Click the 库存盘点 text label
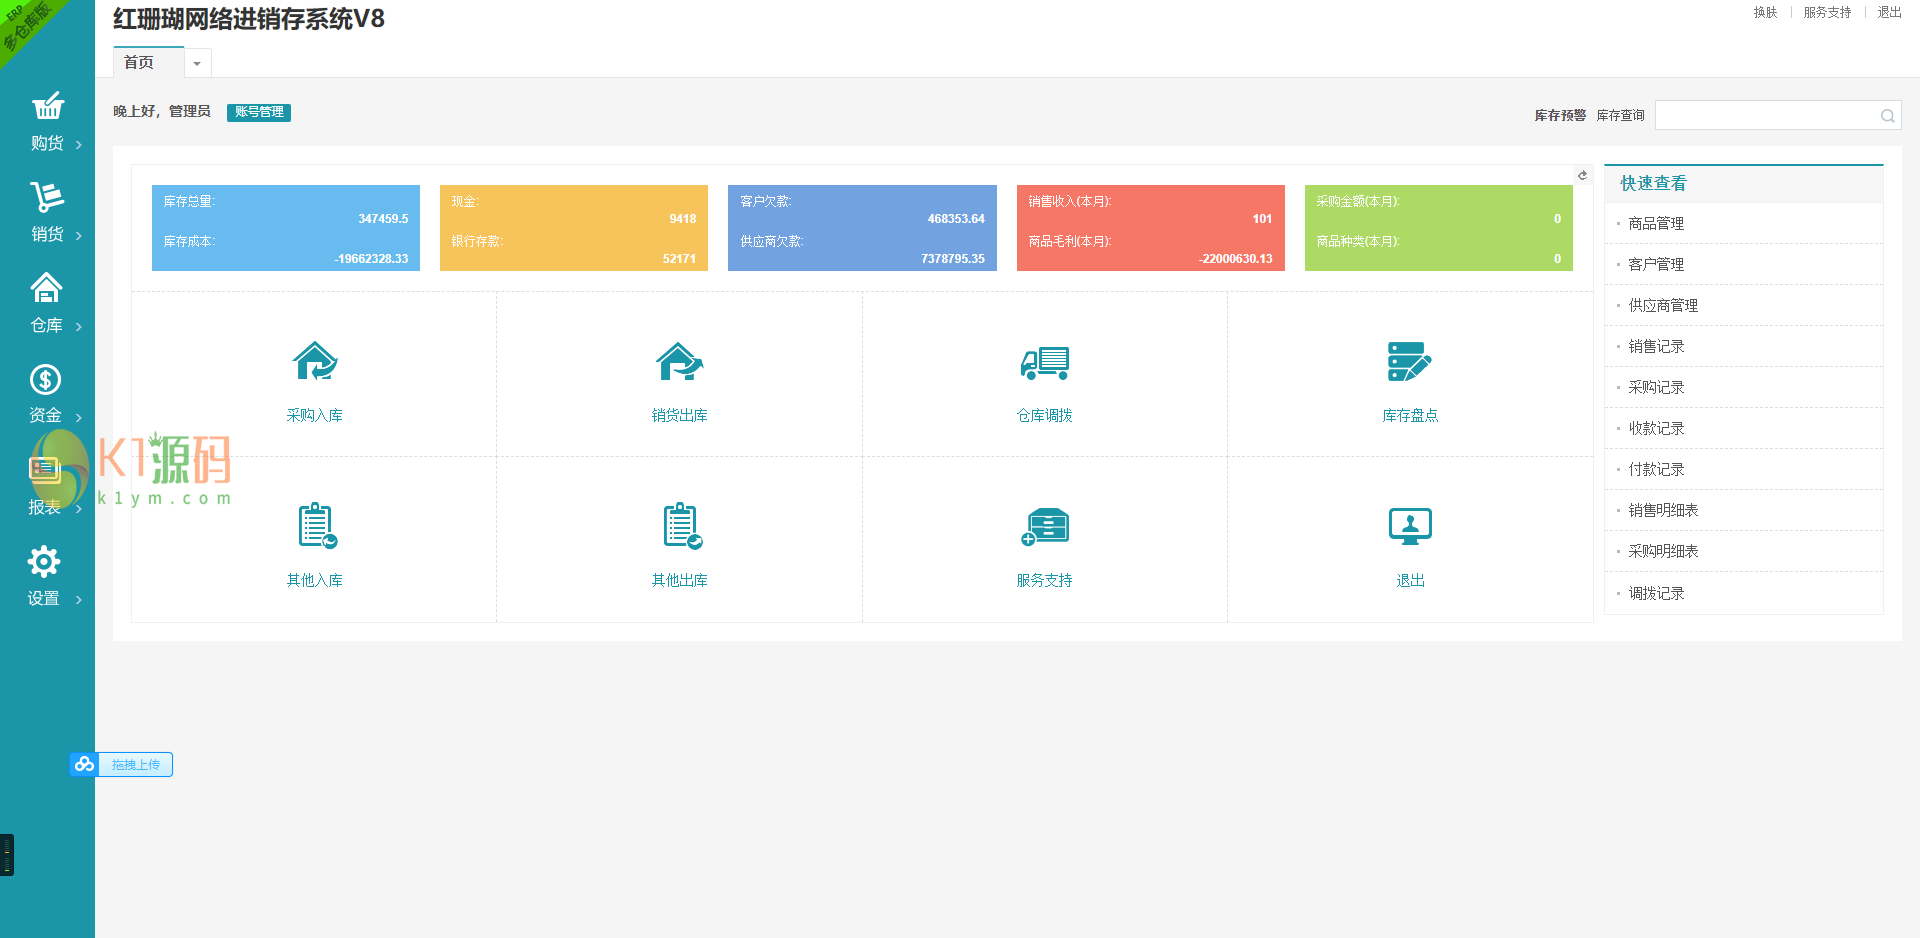 click(1410, 416)
